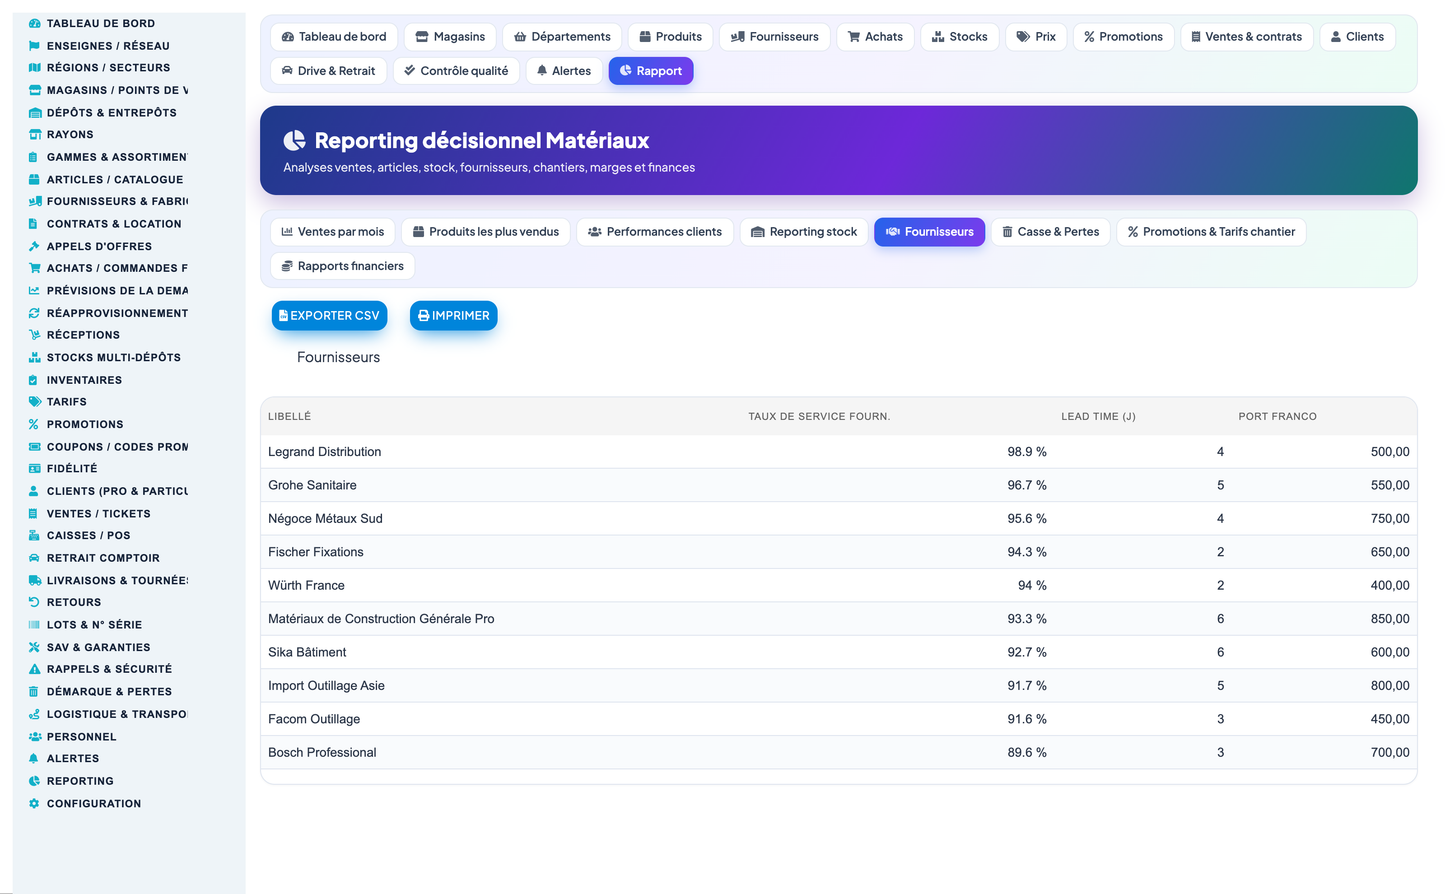Click the Tarifs tags icon in sidebar
This screenshot has height=894, width=1445.
pyautogui.click(x=34, y=402)
